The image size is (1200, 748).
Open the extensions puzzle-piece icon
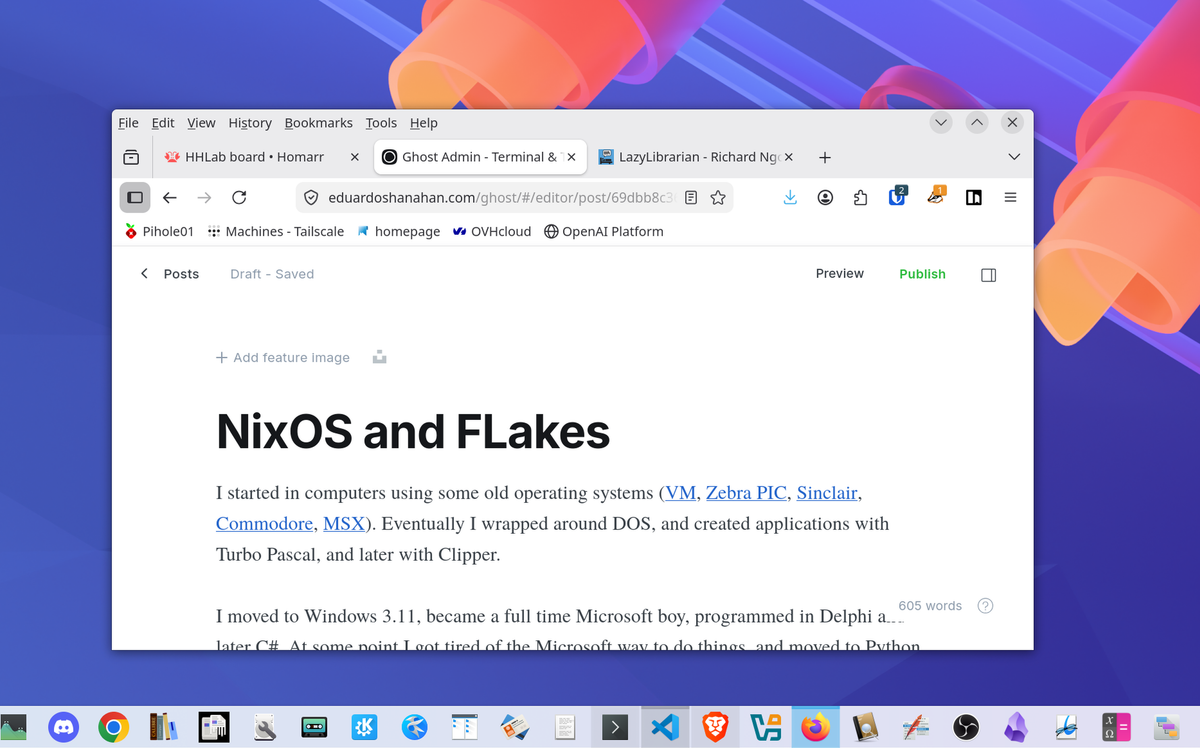(x=860, y=197)
